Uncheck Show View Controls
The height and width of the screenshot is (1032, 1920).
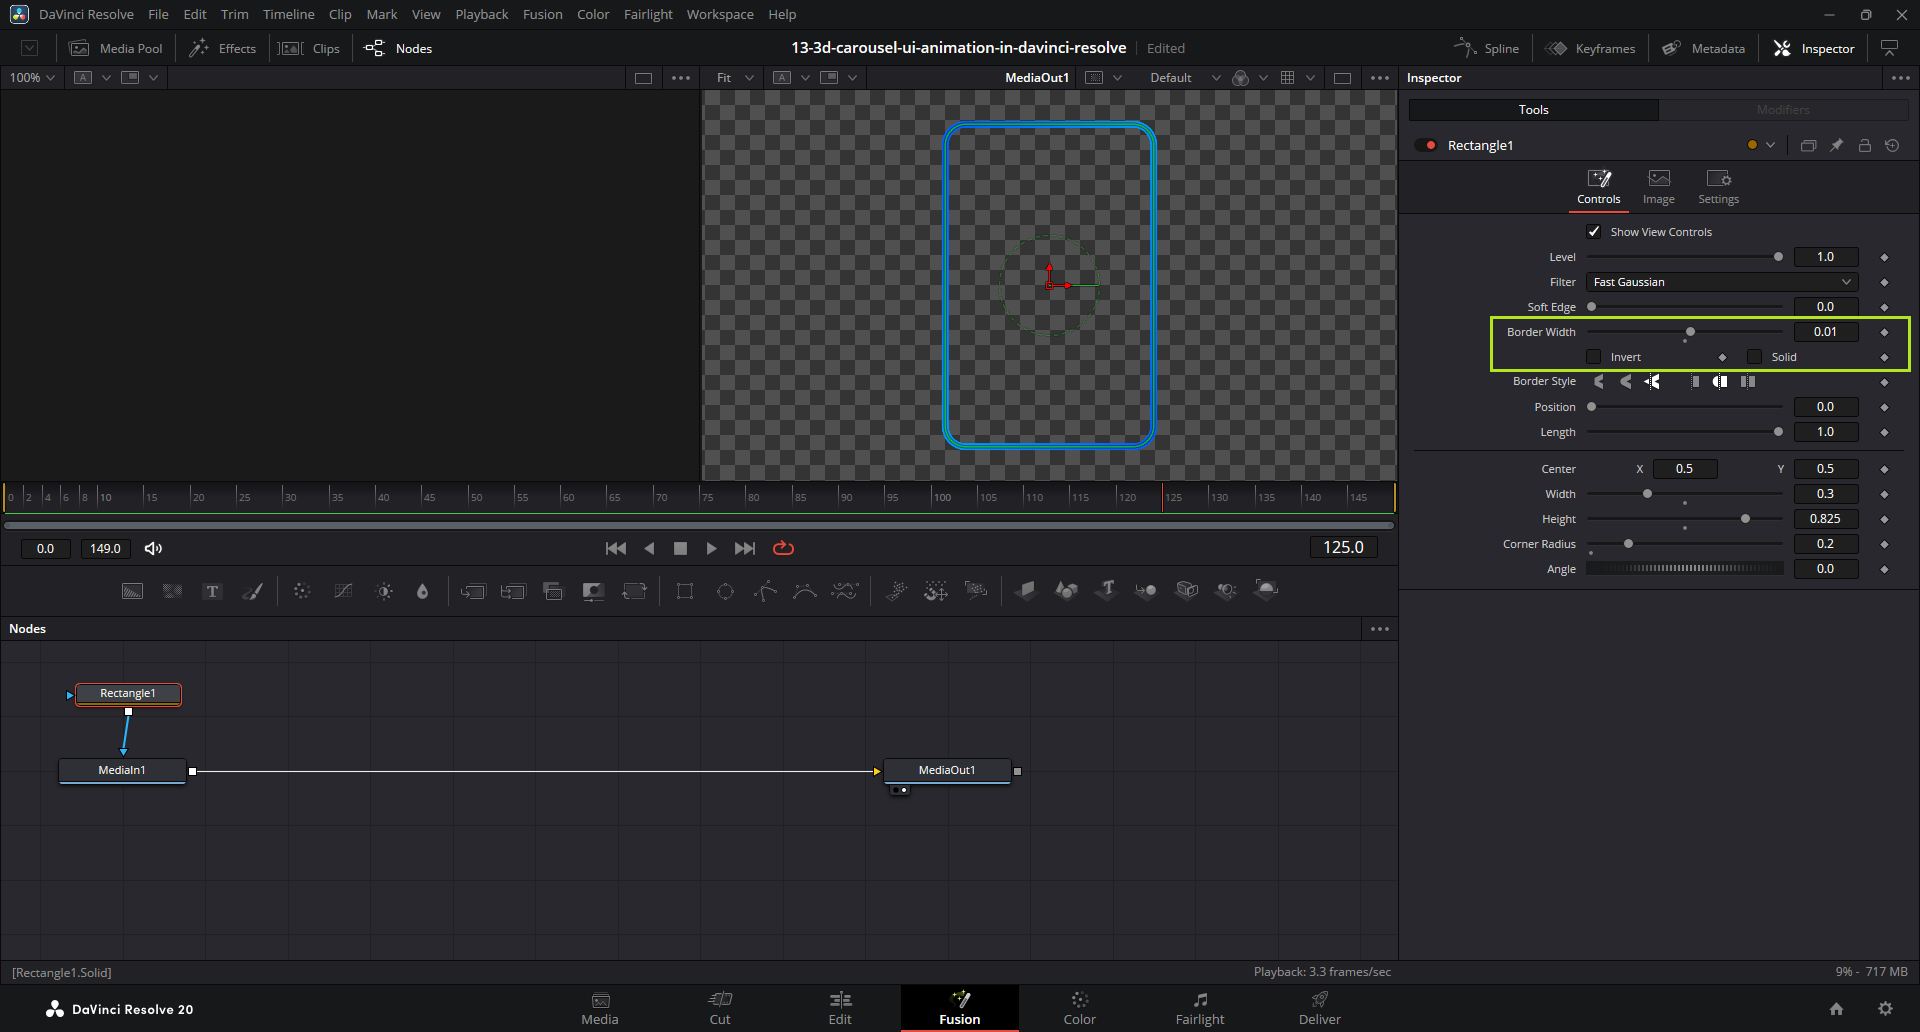coord(1594,232)
